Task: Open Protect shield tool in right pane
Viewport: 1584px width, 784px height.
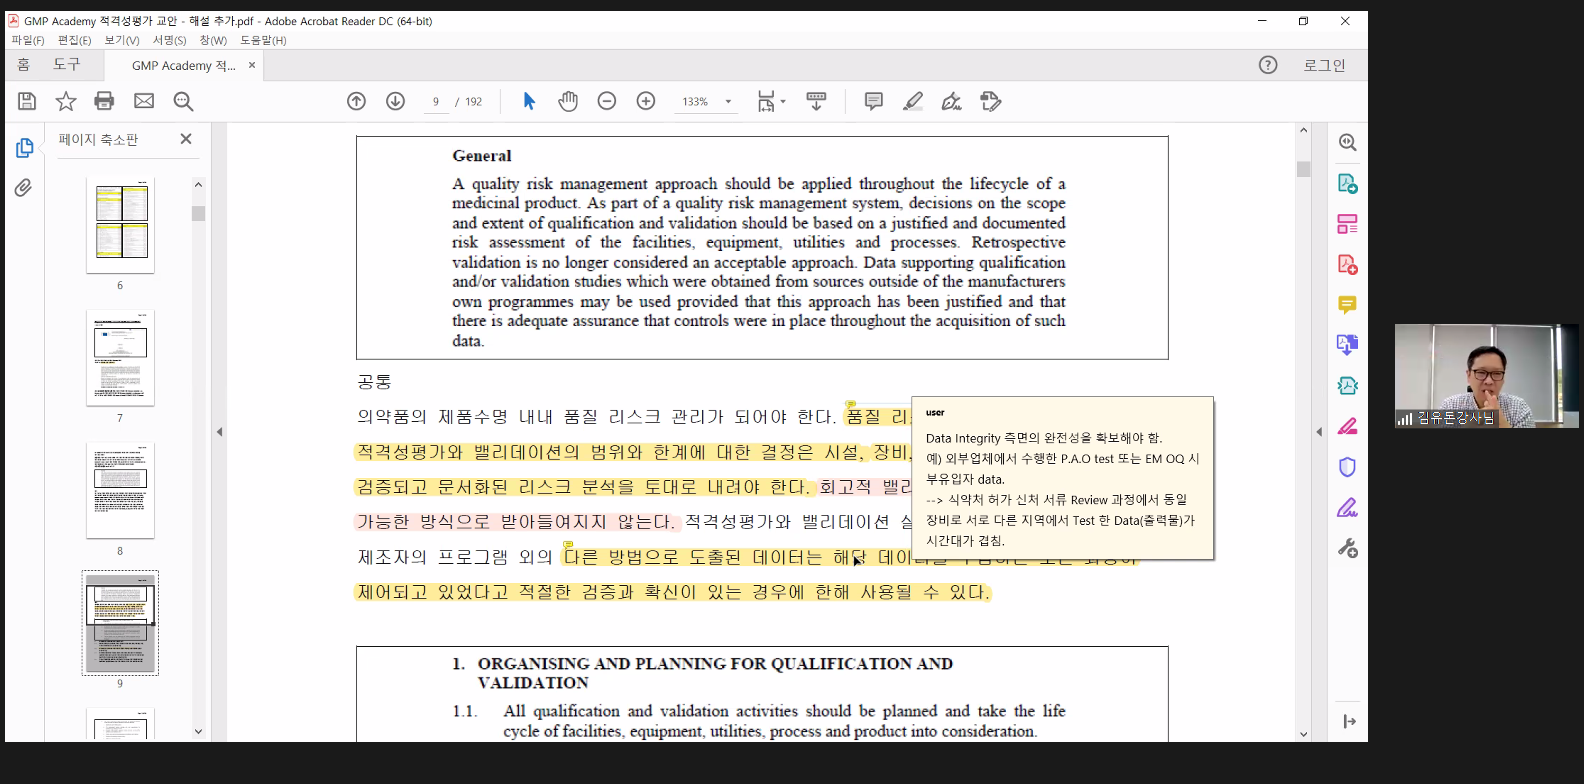Action: [x=1348, y=467]
